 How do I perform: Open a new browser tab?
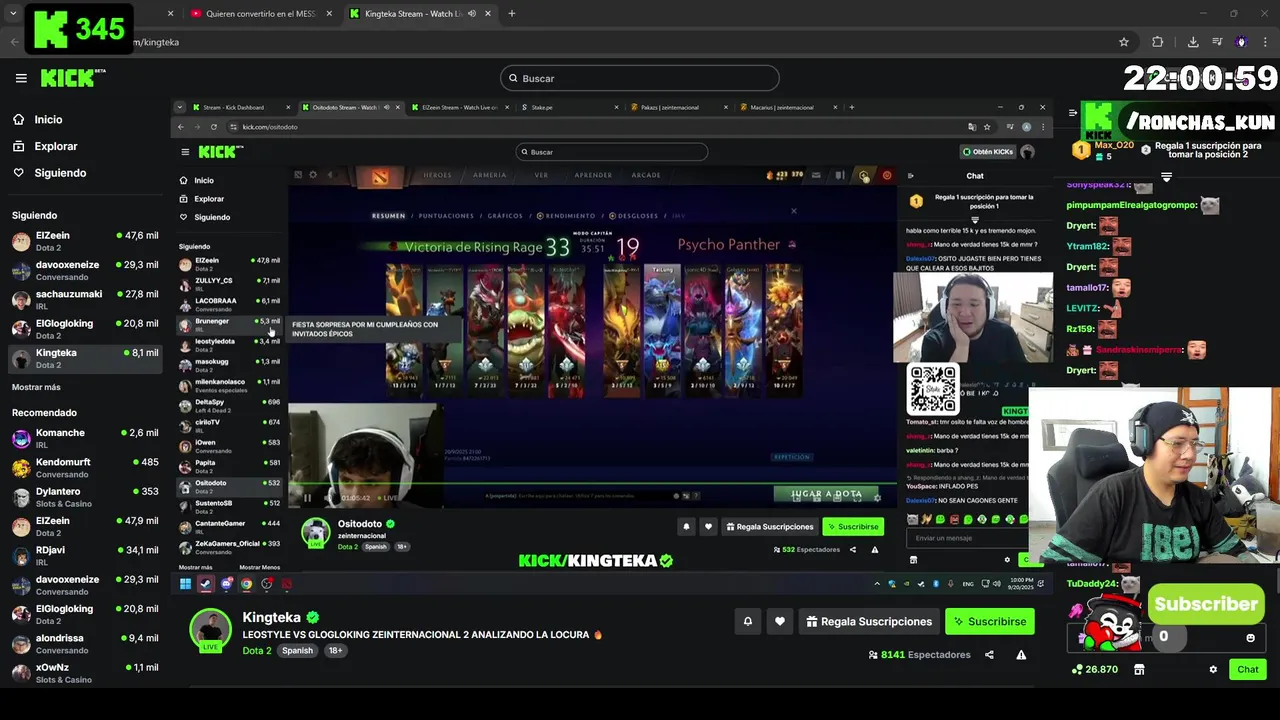tap(511, 14)
